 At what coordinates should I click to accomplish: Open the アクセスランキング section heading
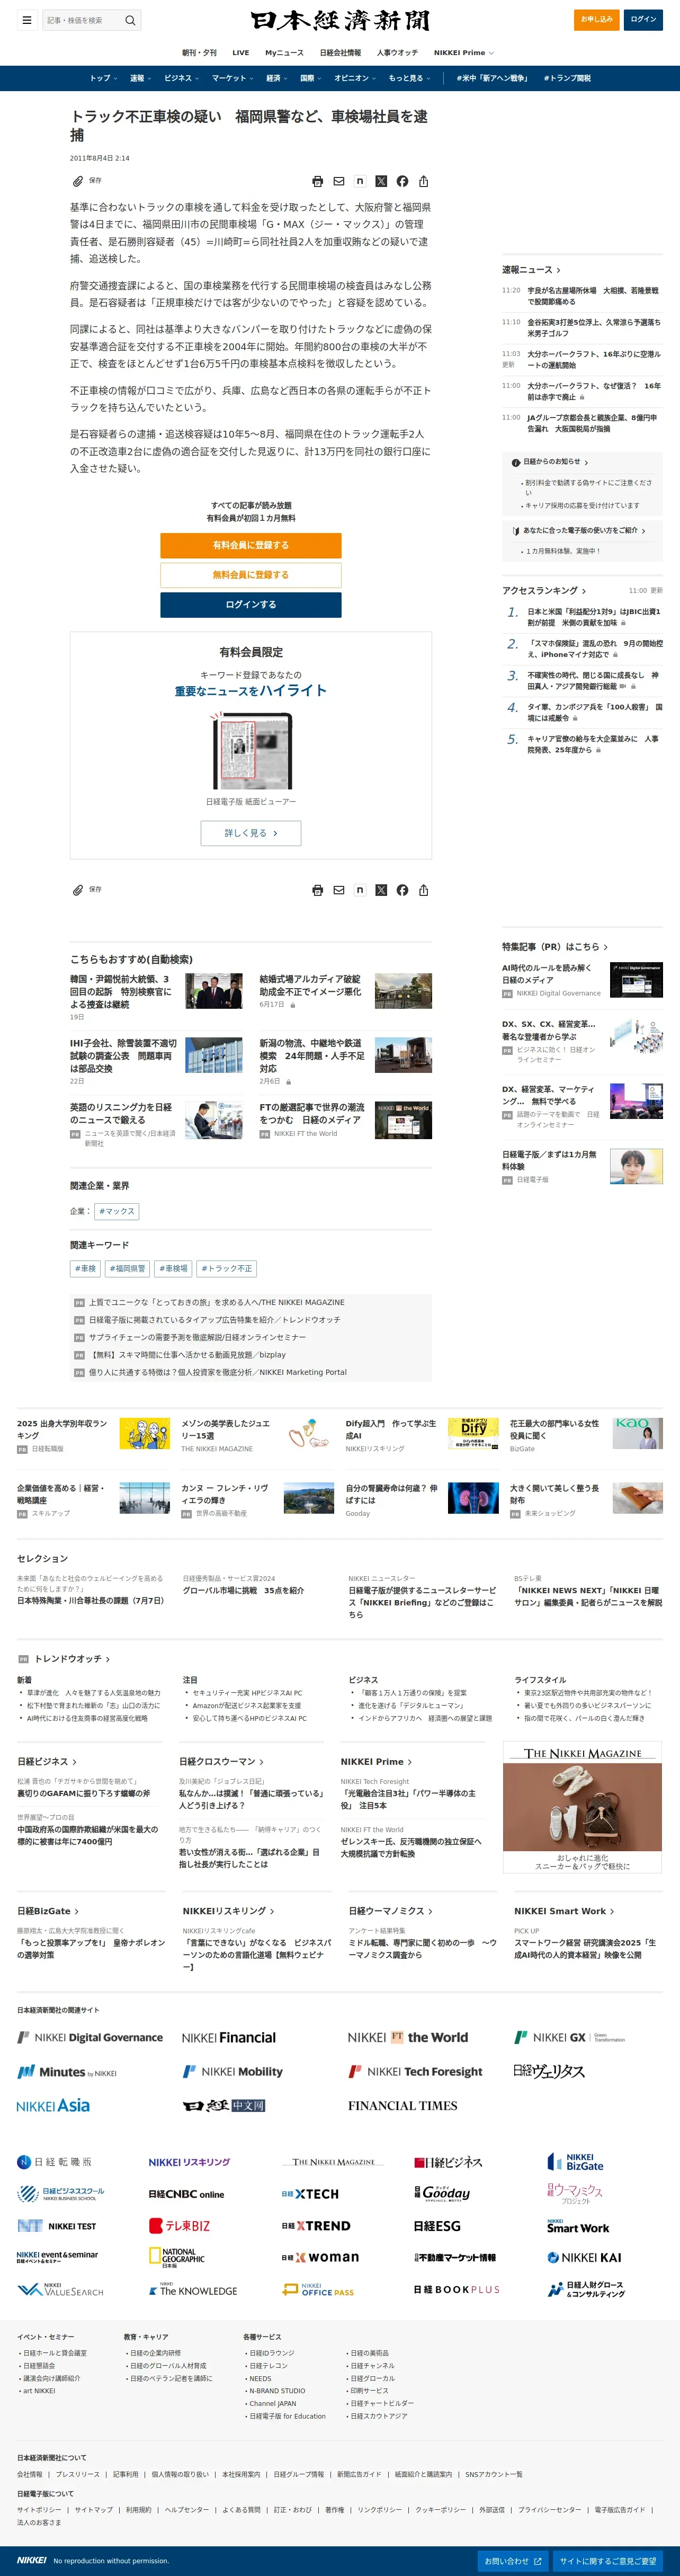pyautogui.click(x=544, y=591)
